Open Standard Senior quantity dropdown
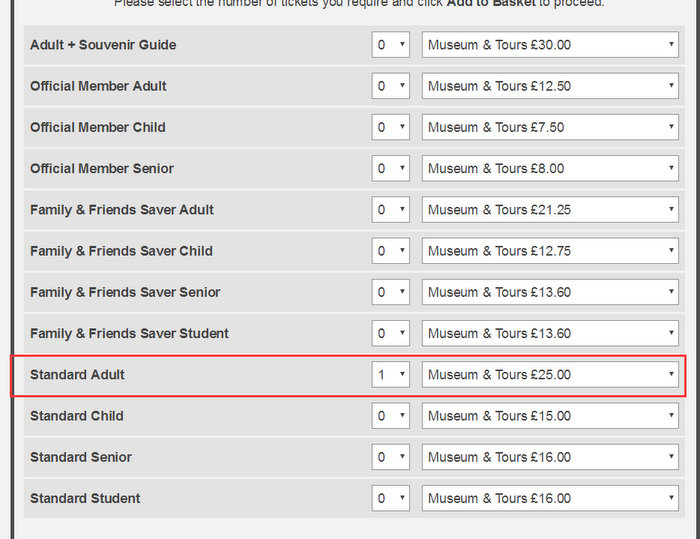The height and width of the screenshot is (539, 700). click(390, 457)
